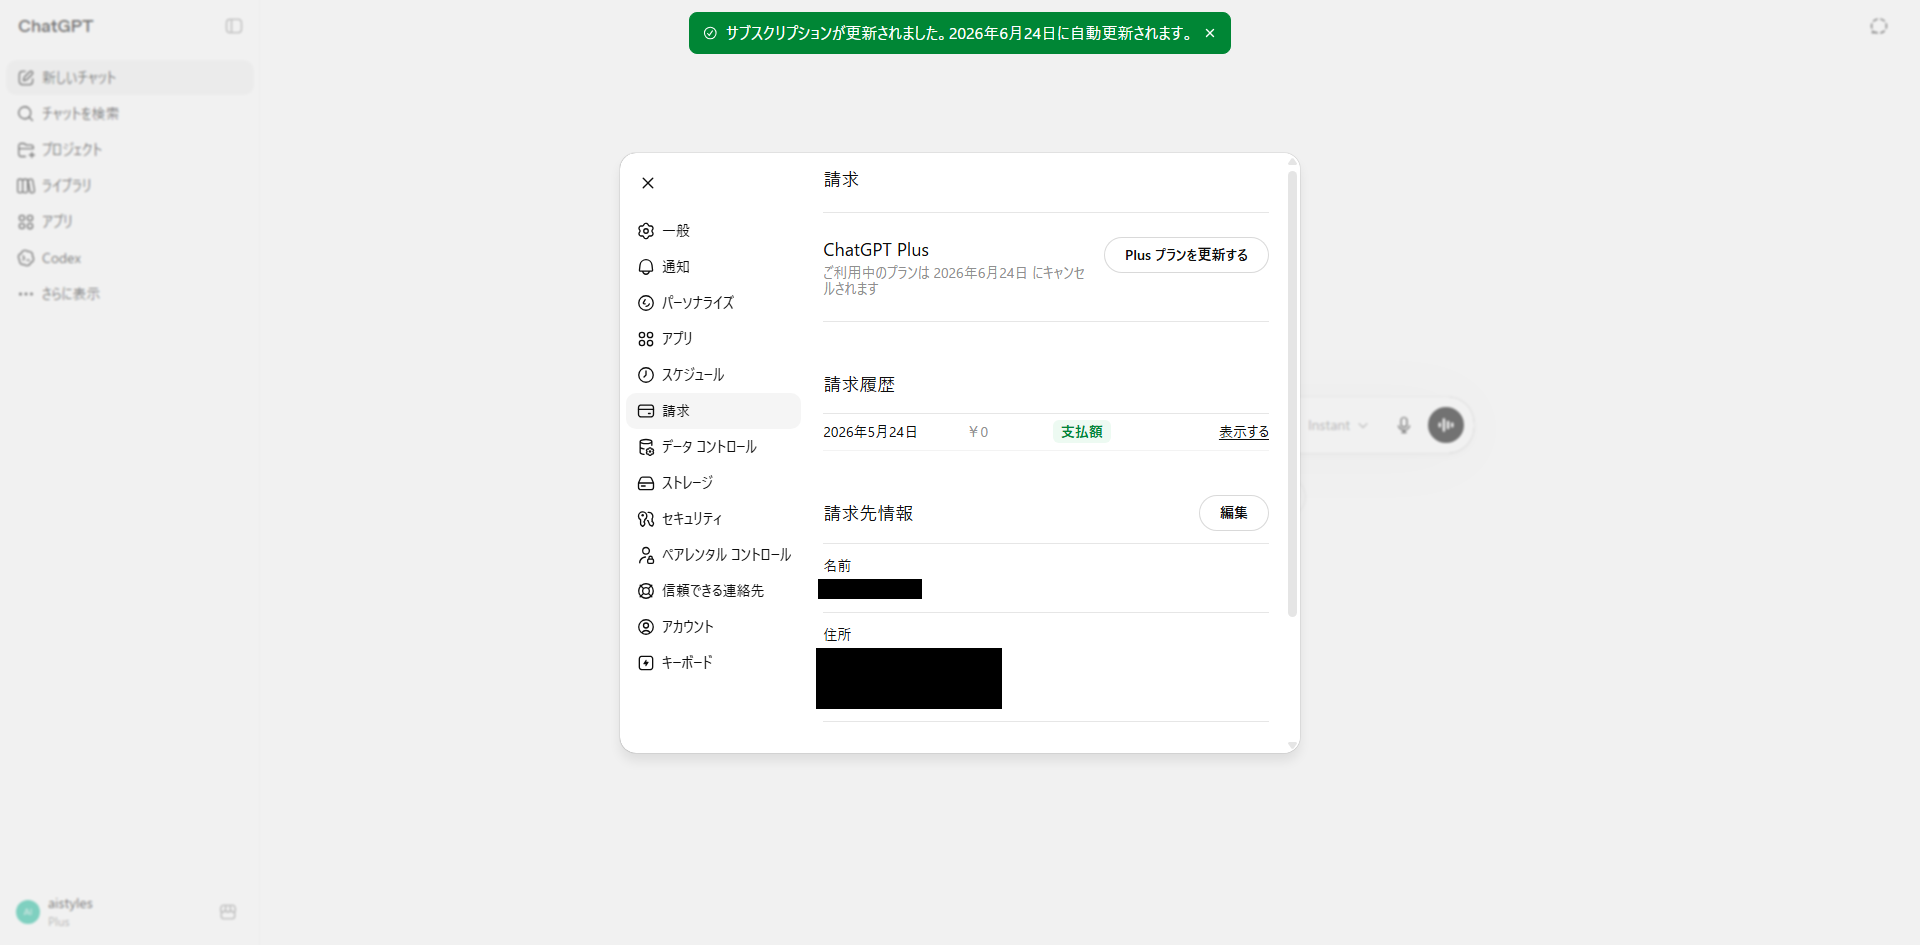Open 信頼できる連絡先 lifebuoy icon
The width and height of the screenshot is (1920, 945).
[646, 591]
